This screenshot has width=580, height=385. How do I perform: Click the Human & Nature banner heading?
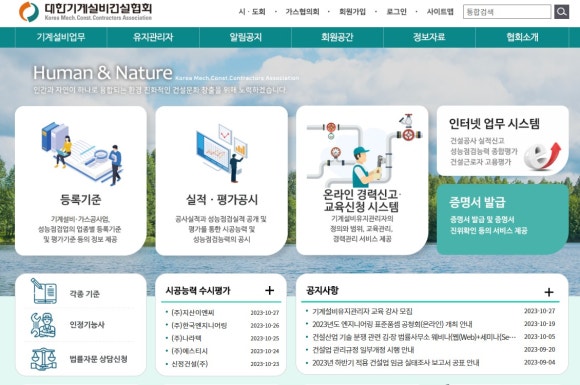pos(102,72)
